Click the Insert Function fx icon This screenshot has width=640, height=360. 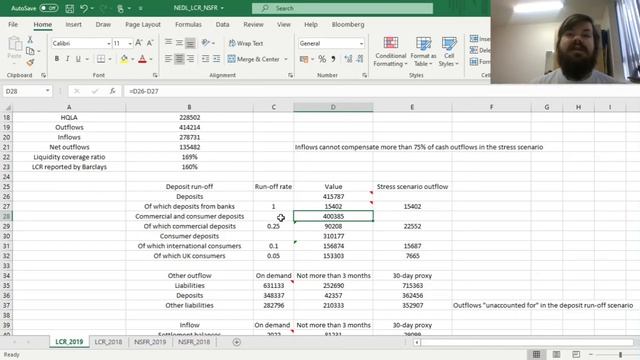pos(113,91)
